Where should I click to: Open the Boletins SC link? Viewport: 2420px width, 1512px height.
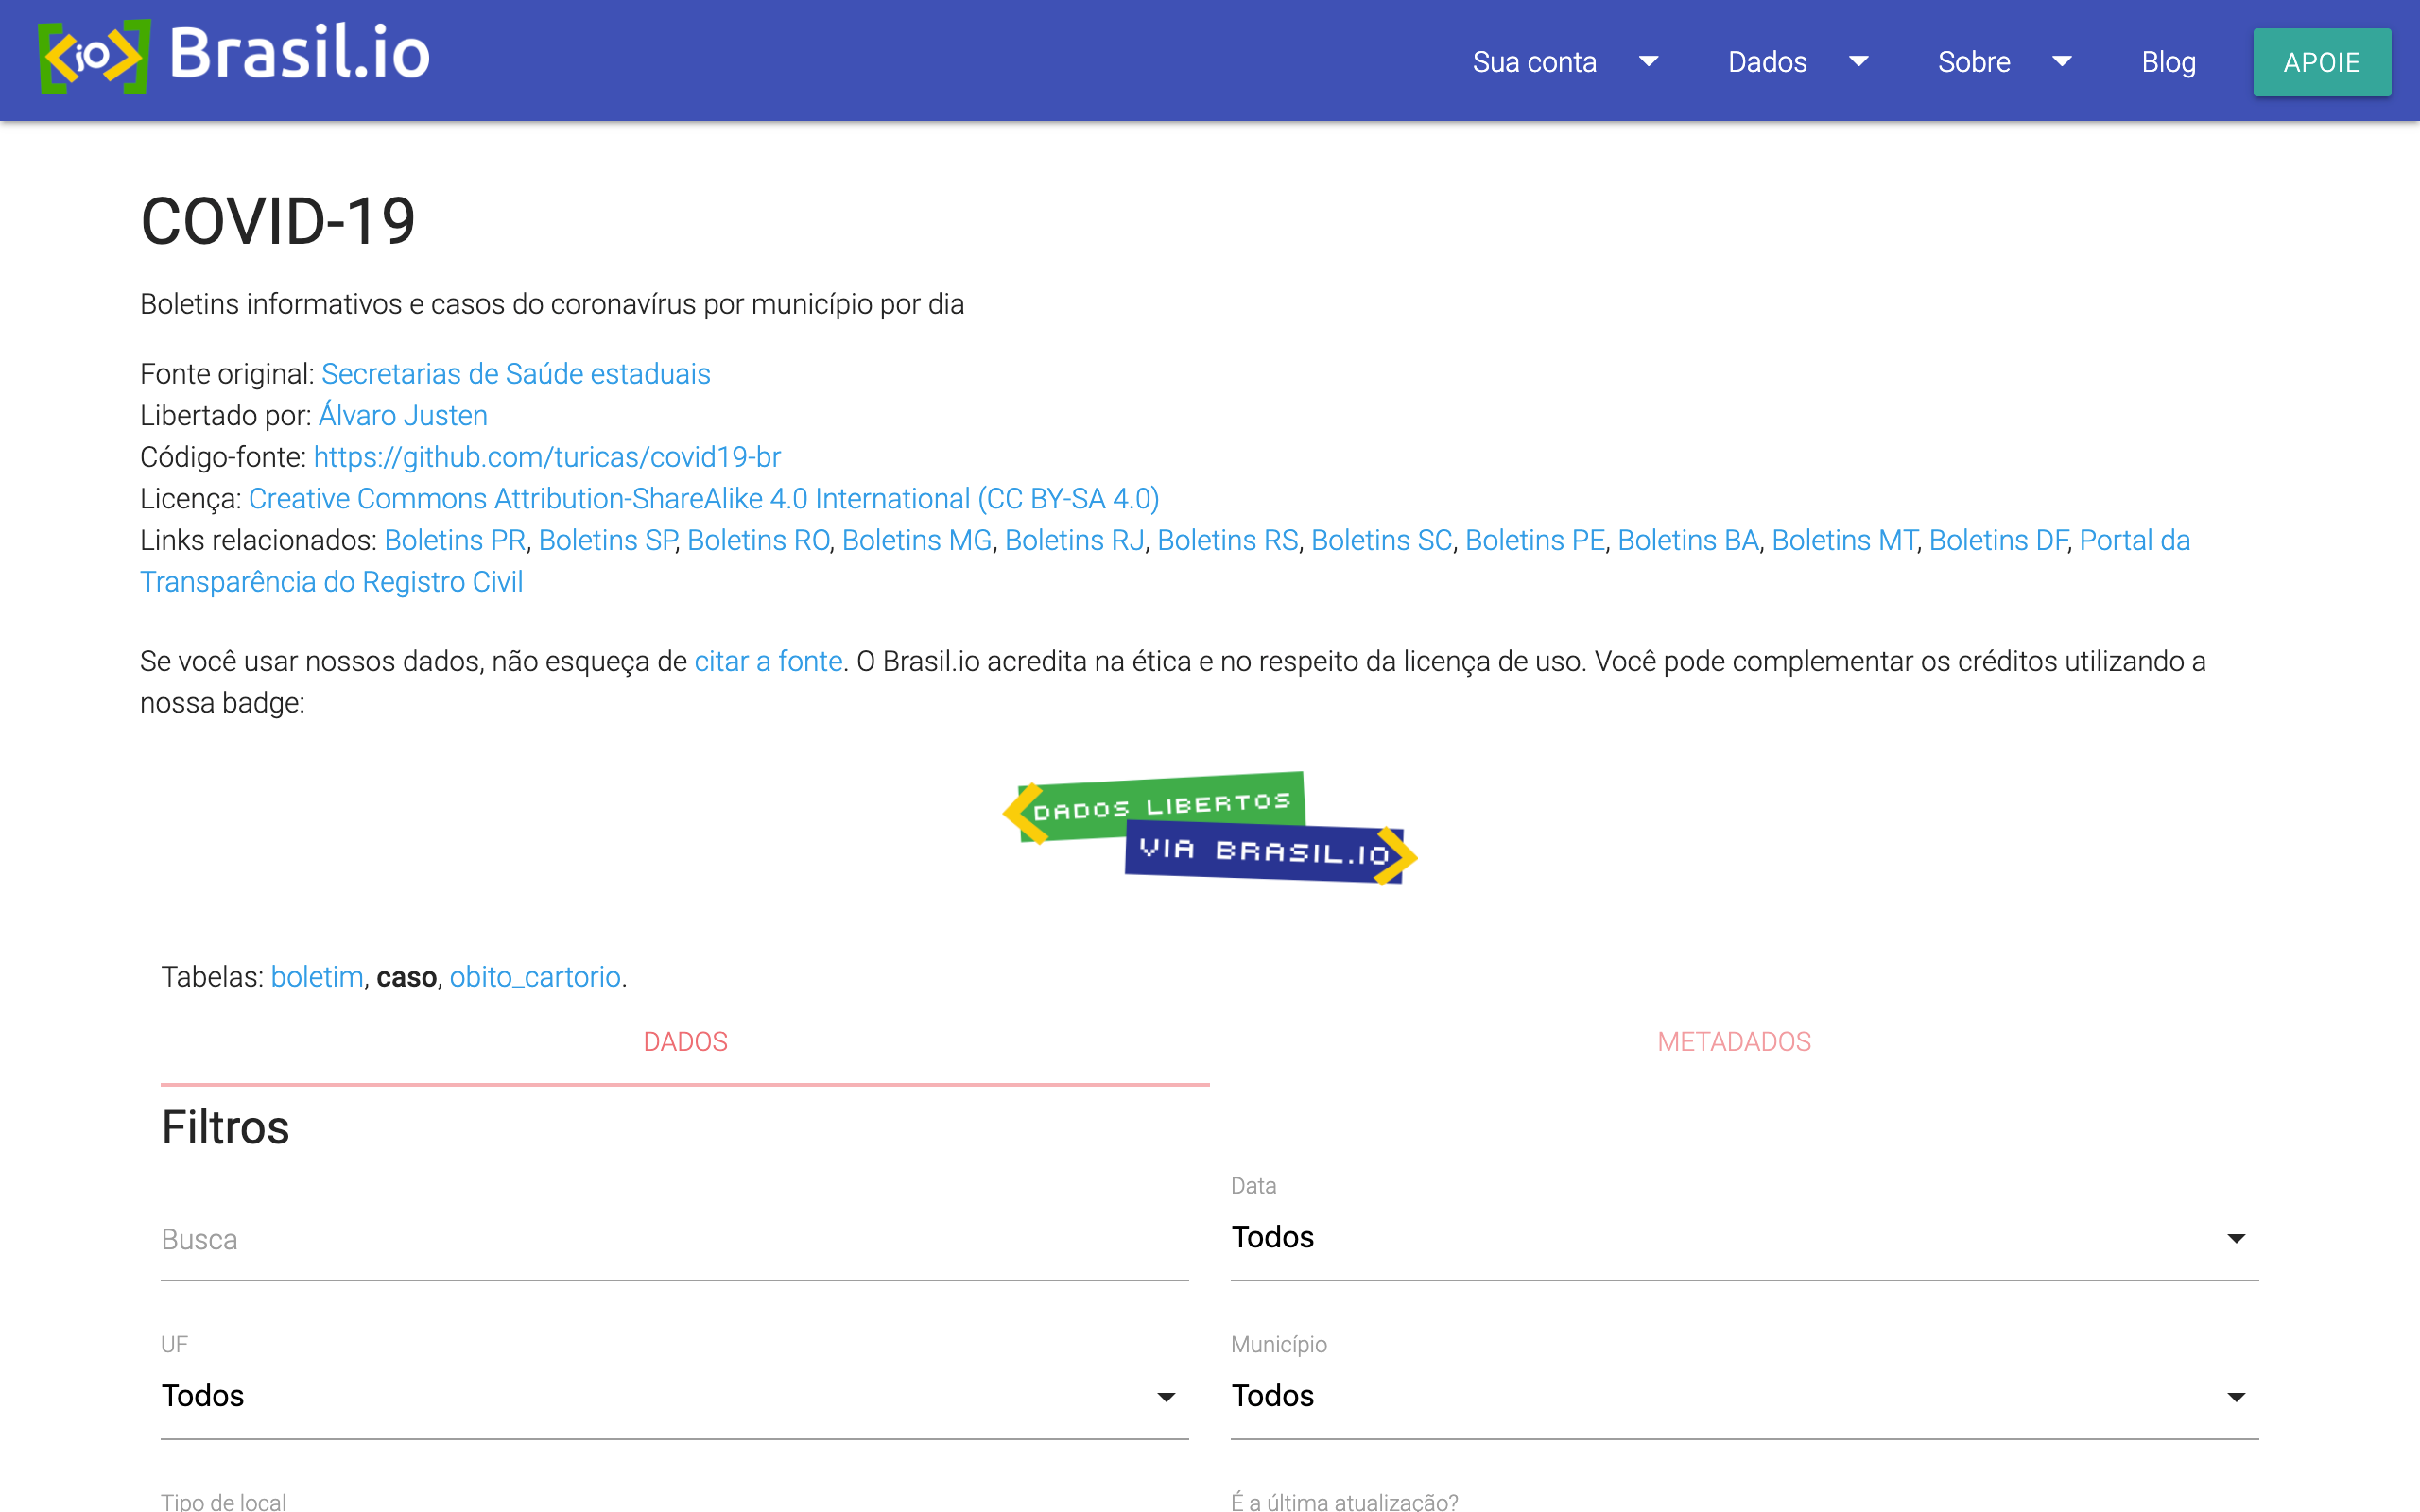pyautogui.click(x=1382, y=540)
